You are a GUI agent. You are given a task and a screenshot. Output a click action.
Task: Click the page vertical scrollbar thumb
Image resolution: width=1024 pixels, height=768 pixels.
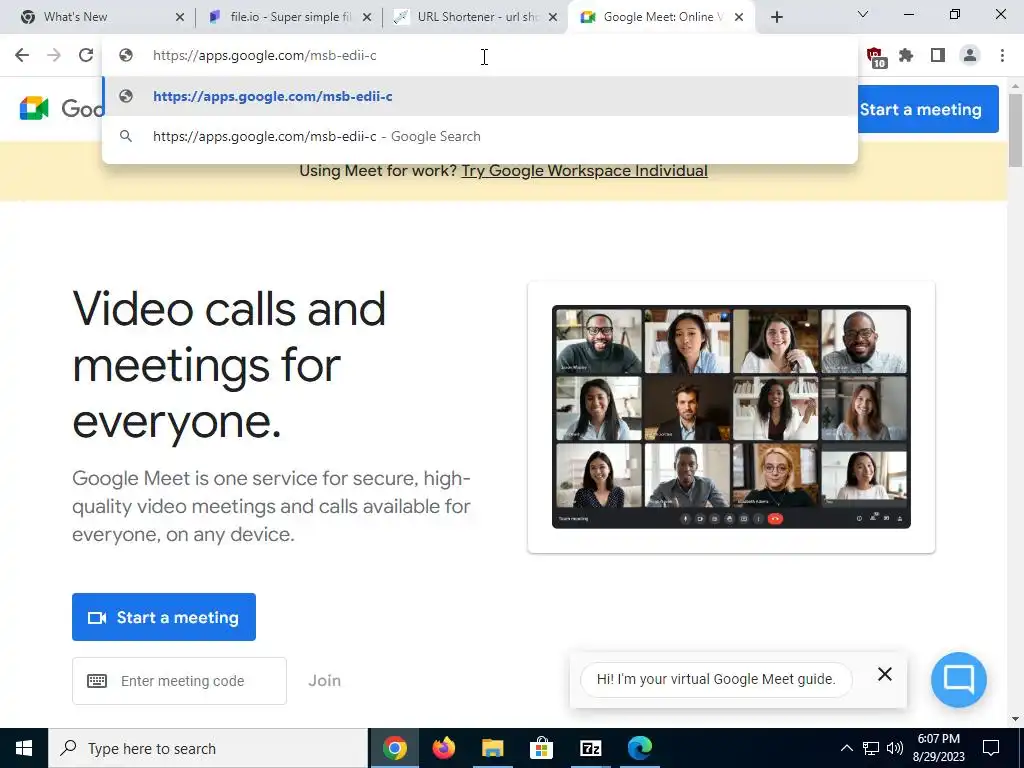[x=1016, y=131]
